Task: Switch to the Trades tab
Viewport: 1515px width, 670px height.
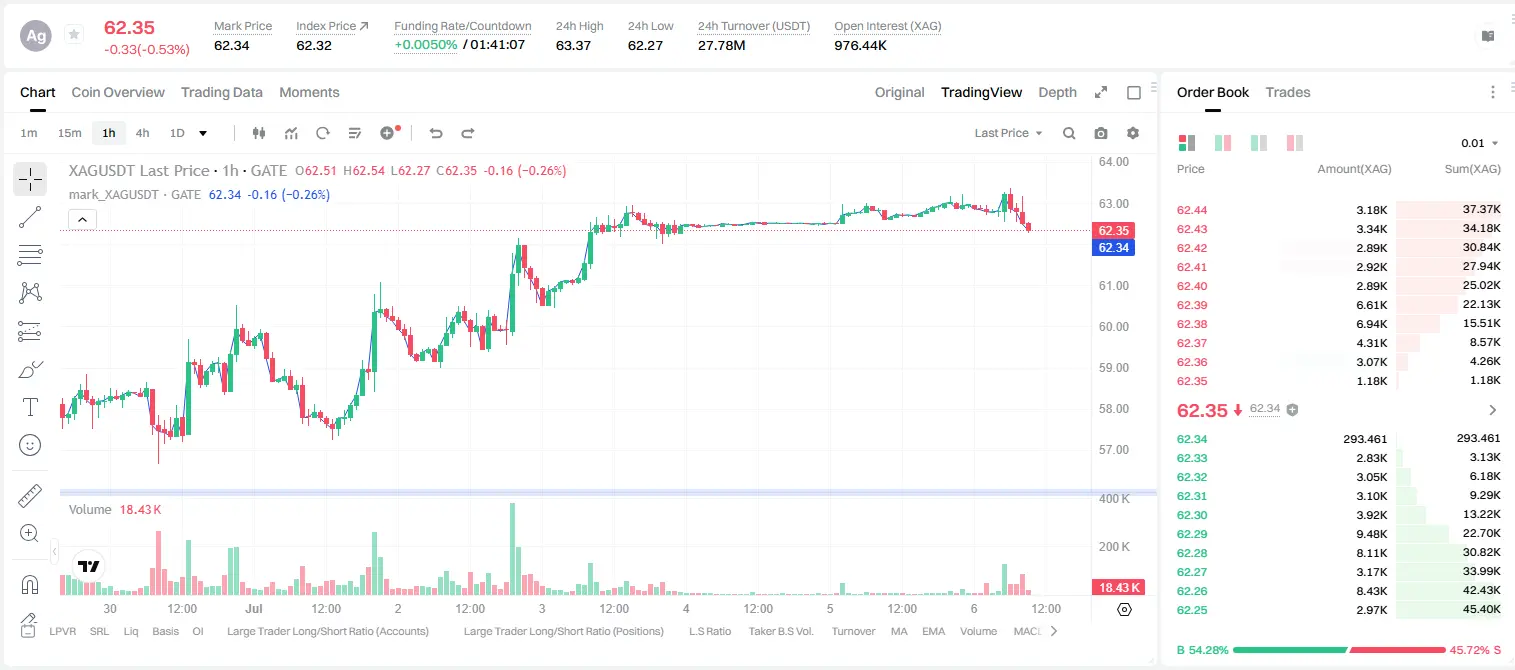Action: [x=1288, y=92]
